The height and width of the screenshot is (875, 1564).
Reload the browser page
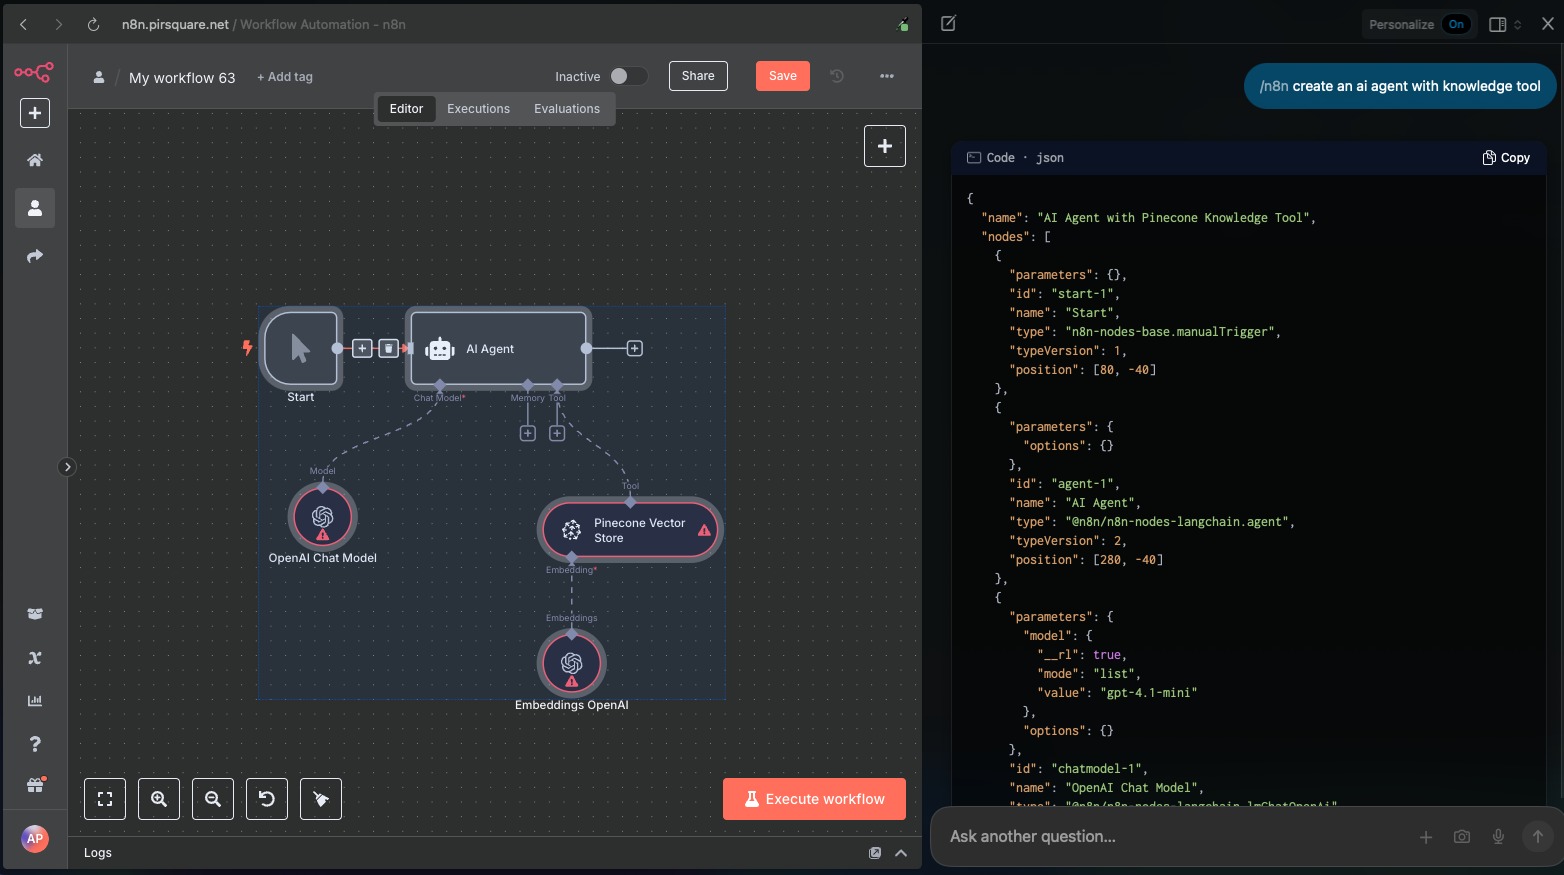pyautogui.click(x=93, y=24)
